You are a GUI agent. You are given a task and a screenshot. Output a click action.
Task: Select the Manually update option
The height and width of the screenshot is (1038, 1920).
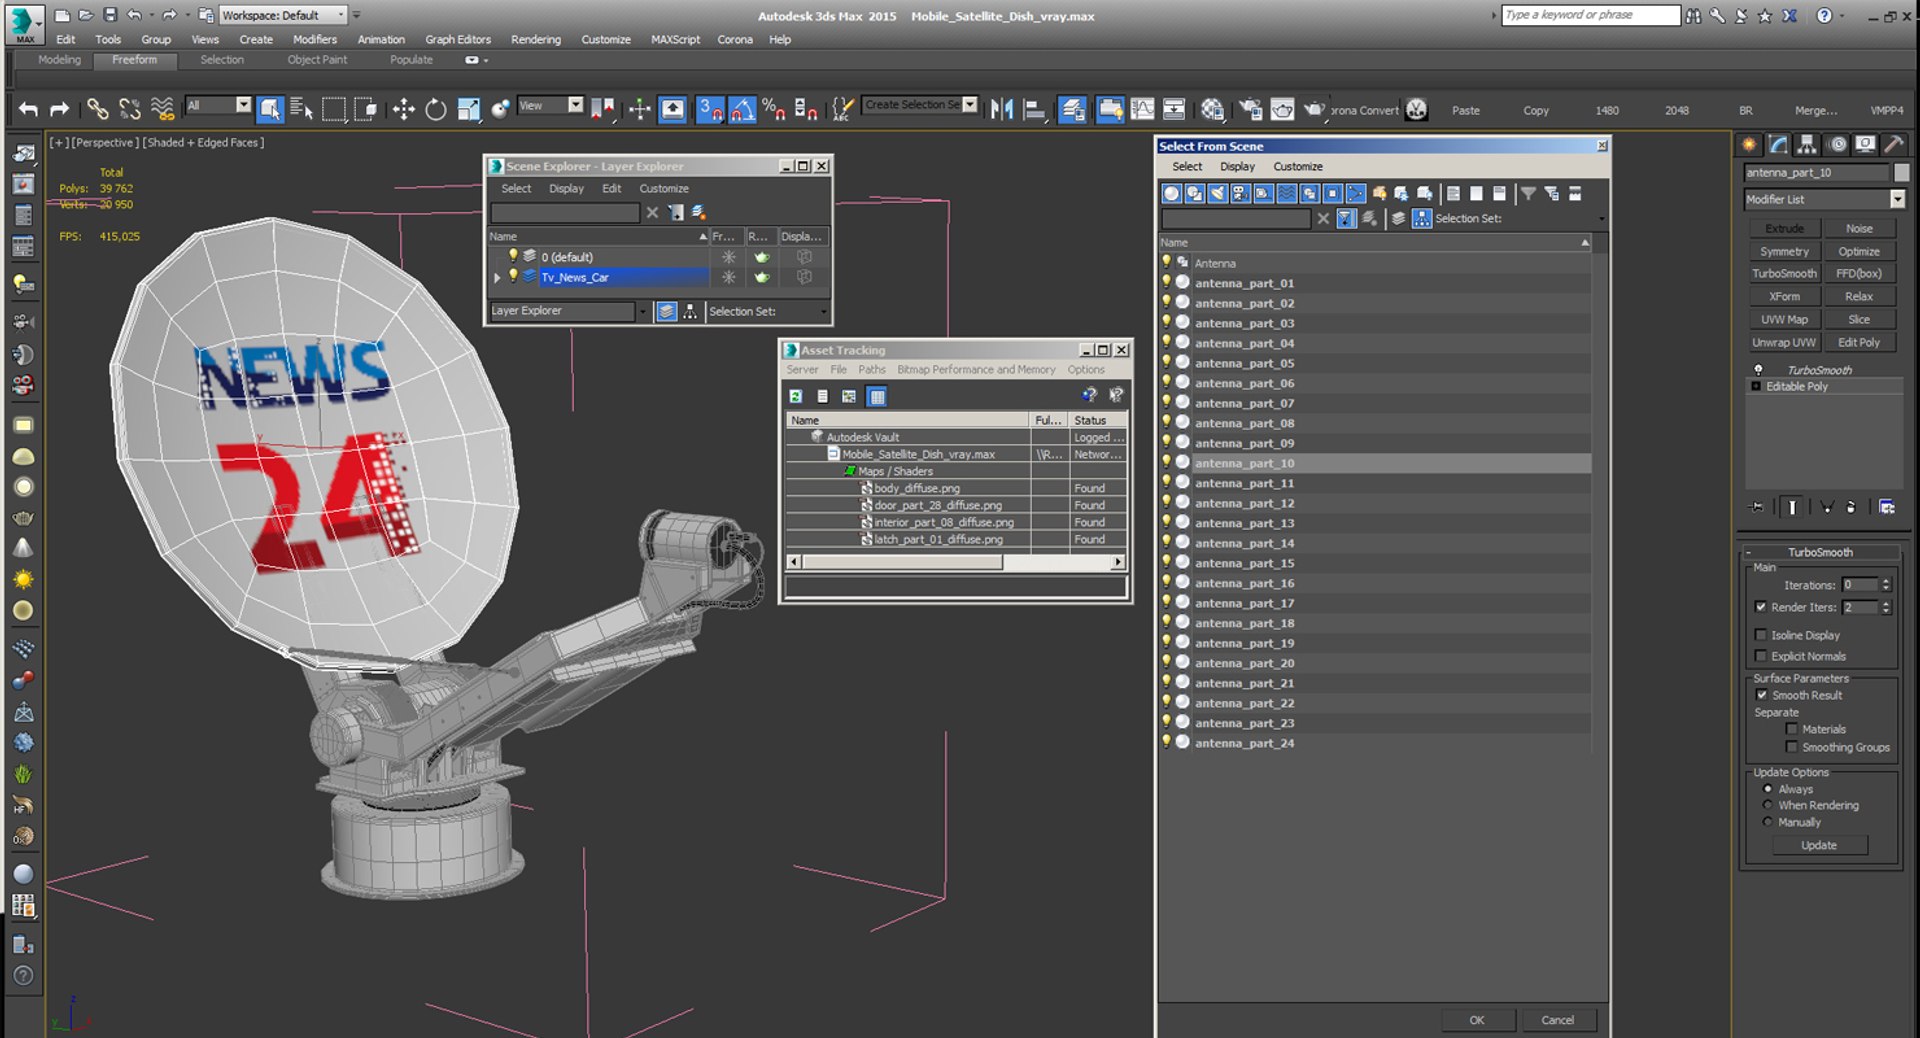coord(1767,822)
